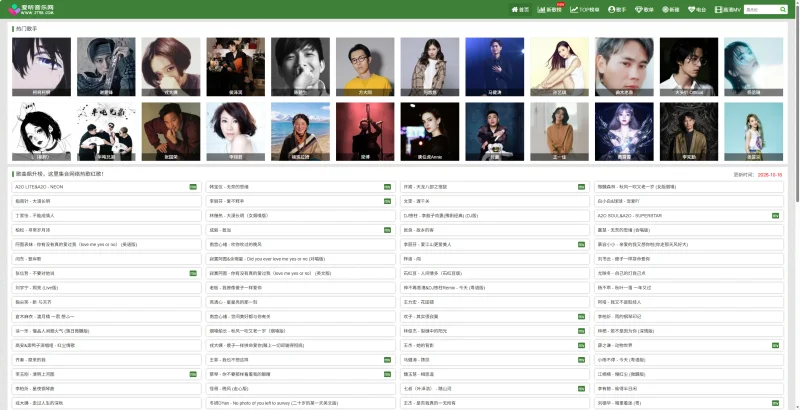Click MV badge on 王菲 - 我也不想这样 row
800x410 pixels.
[x=388, y=360]
